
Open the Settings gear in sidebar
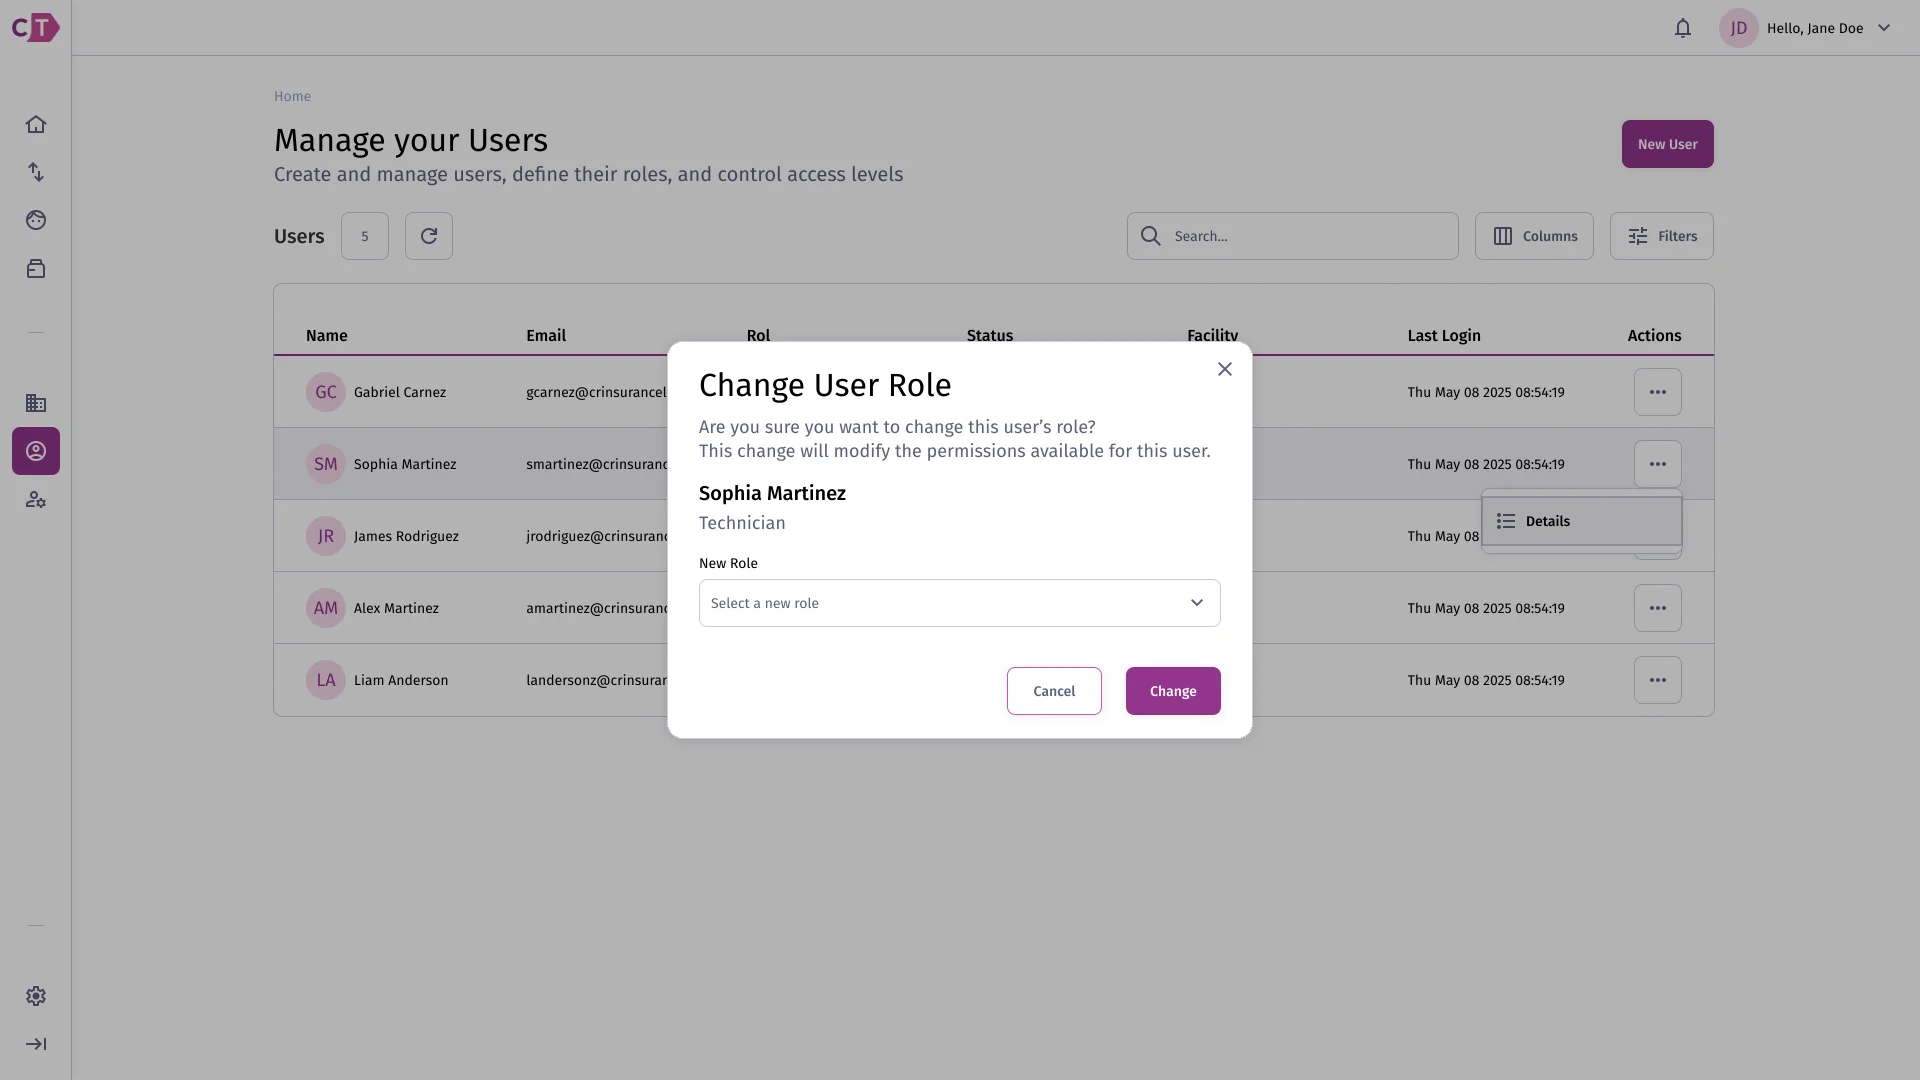coord(36,996)
